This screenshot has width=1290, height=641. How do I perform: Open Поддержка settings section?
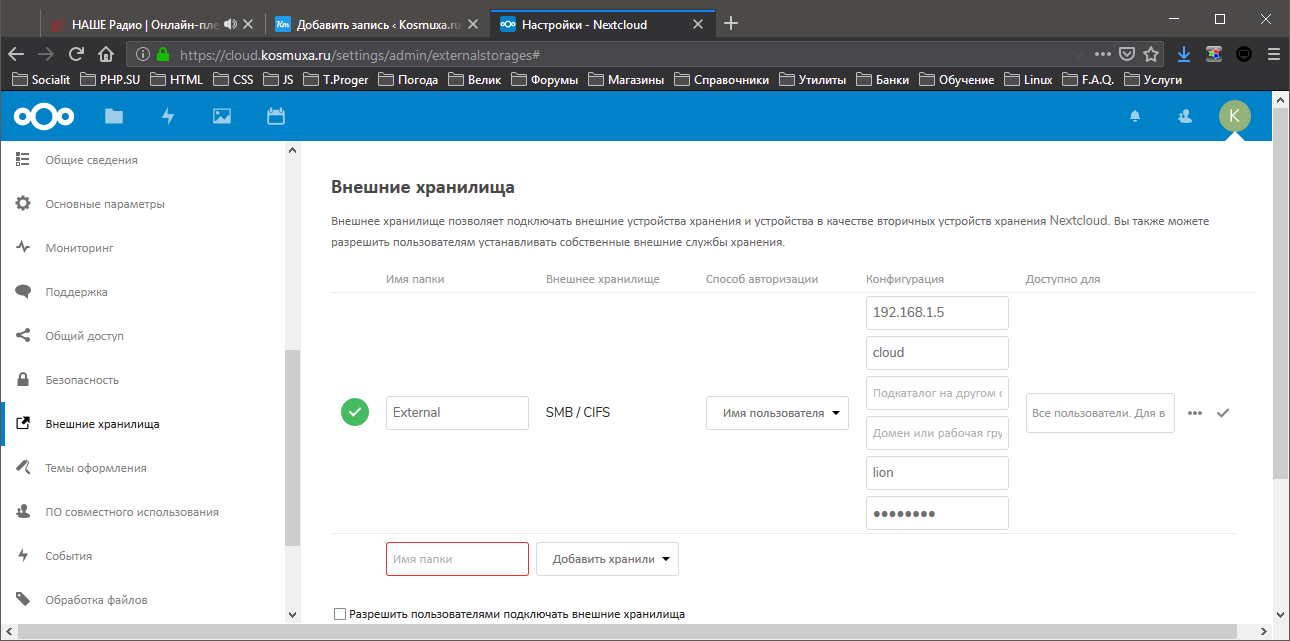(x=76, y=292)
